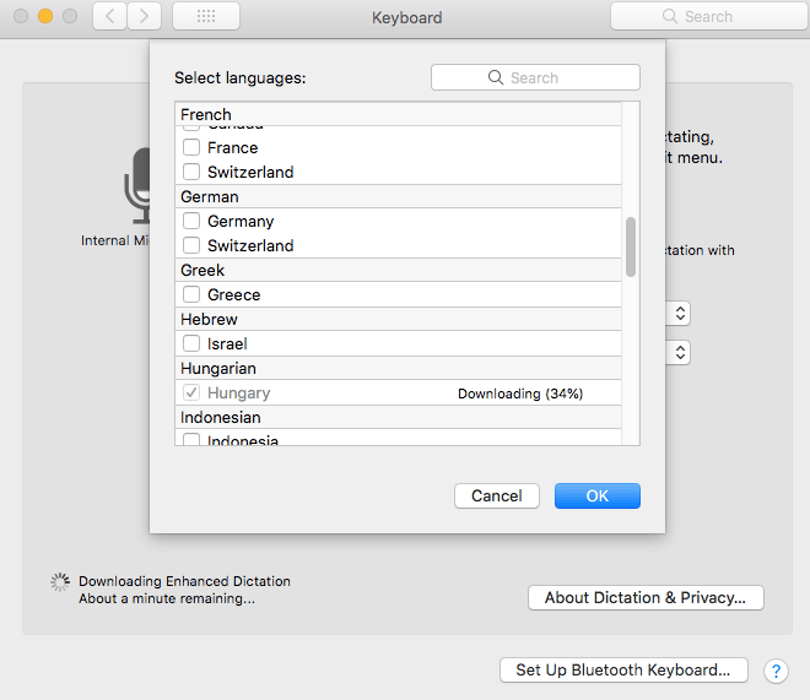Select the Internal Microphone icon
810x700 pixels.
[137, 186]
